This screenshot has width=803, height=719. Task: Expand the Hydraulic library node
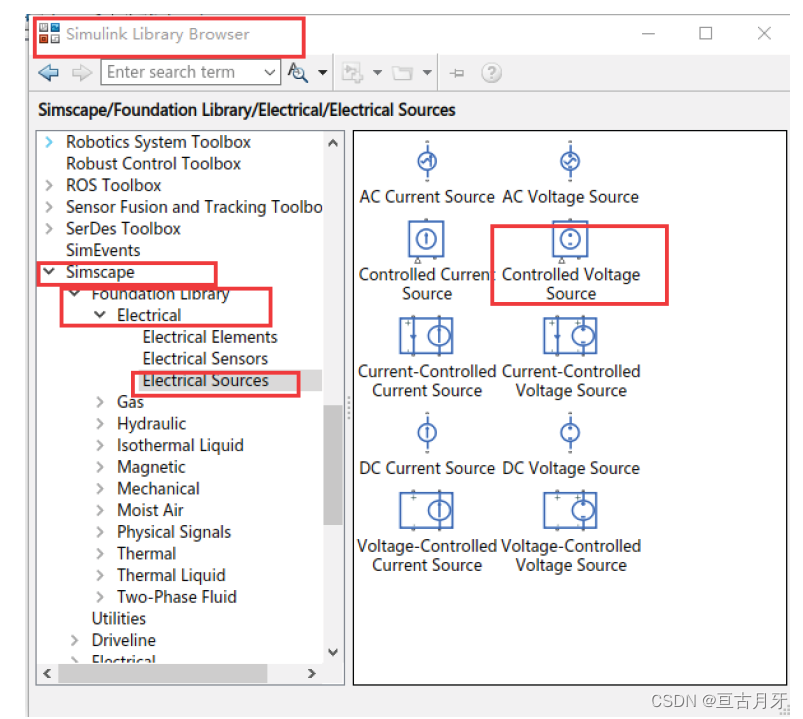tap(100, 424)
